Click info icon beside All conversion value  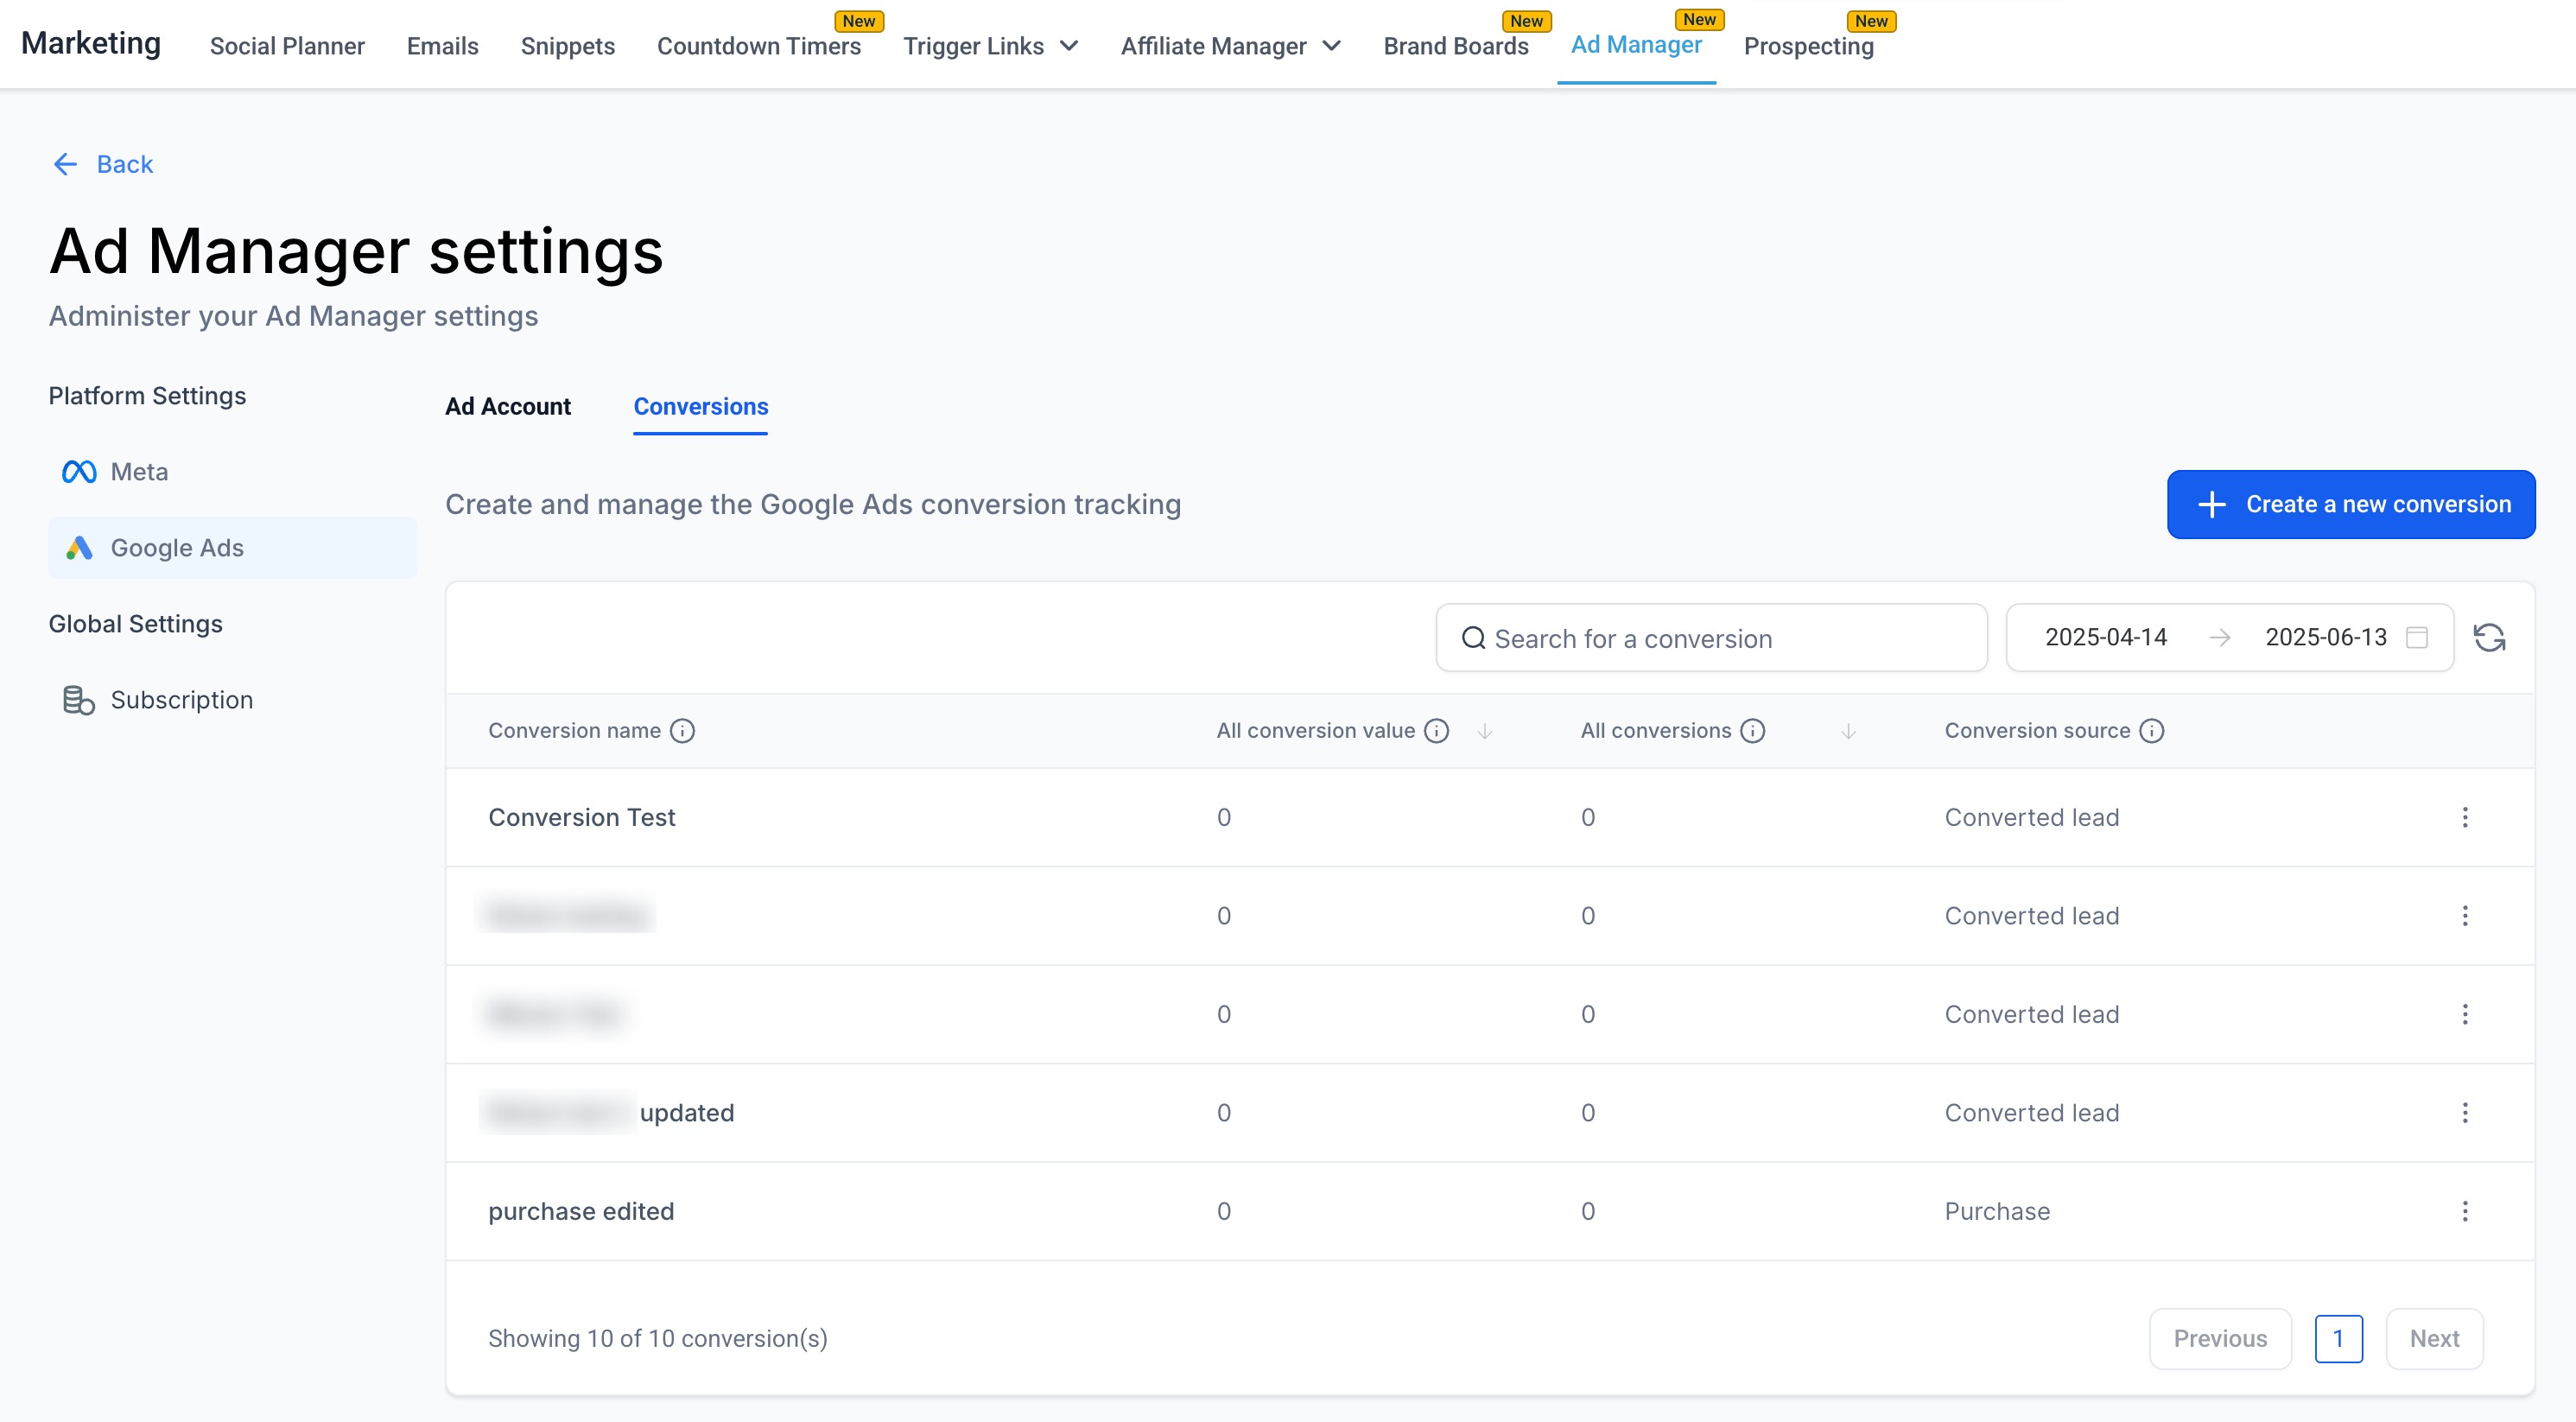tap(1436, 731)
